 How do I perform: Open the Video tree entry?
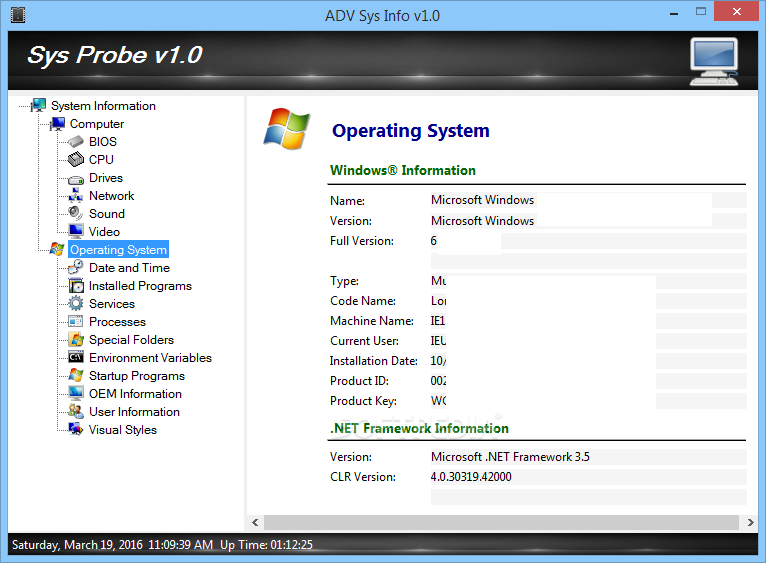point(104,232)
